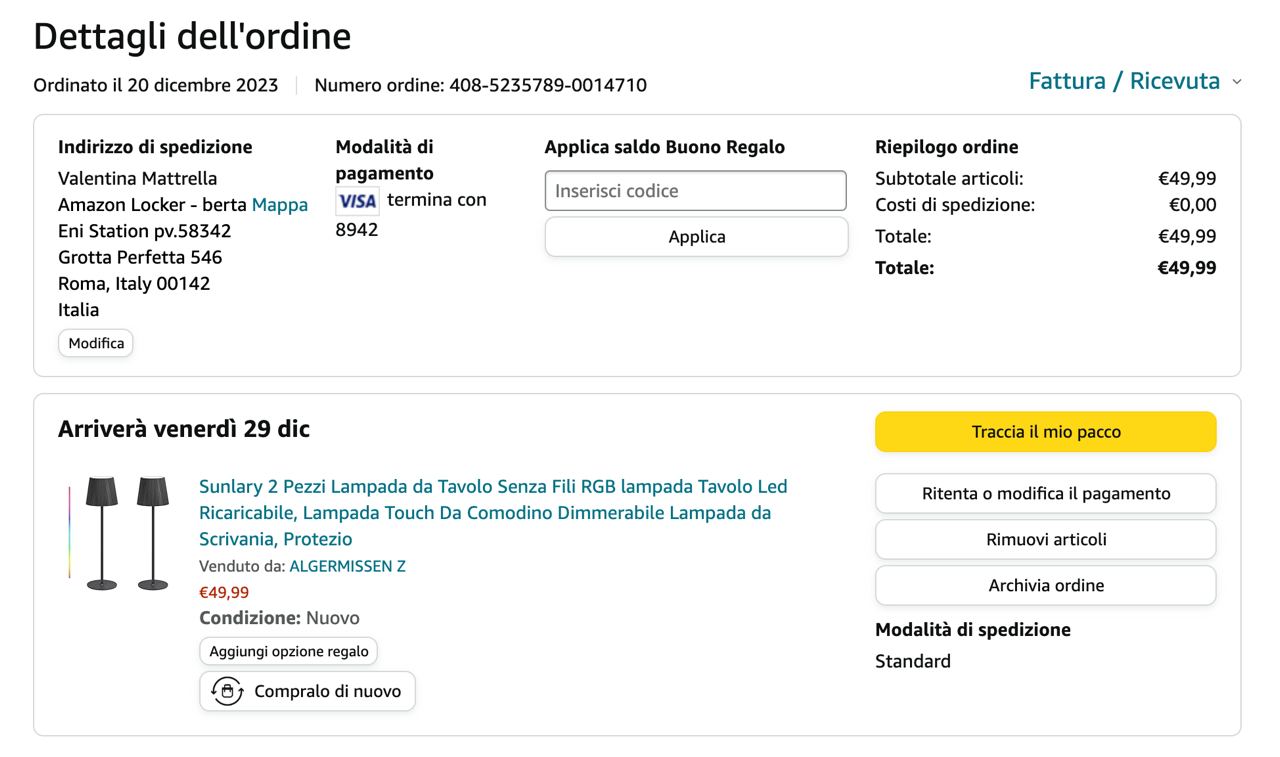Click the Applica button
This screenshot has height=757, width=1280.
tap(696, 237)
